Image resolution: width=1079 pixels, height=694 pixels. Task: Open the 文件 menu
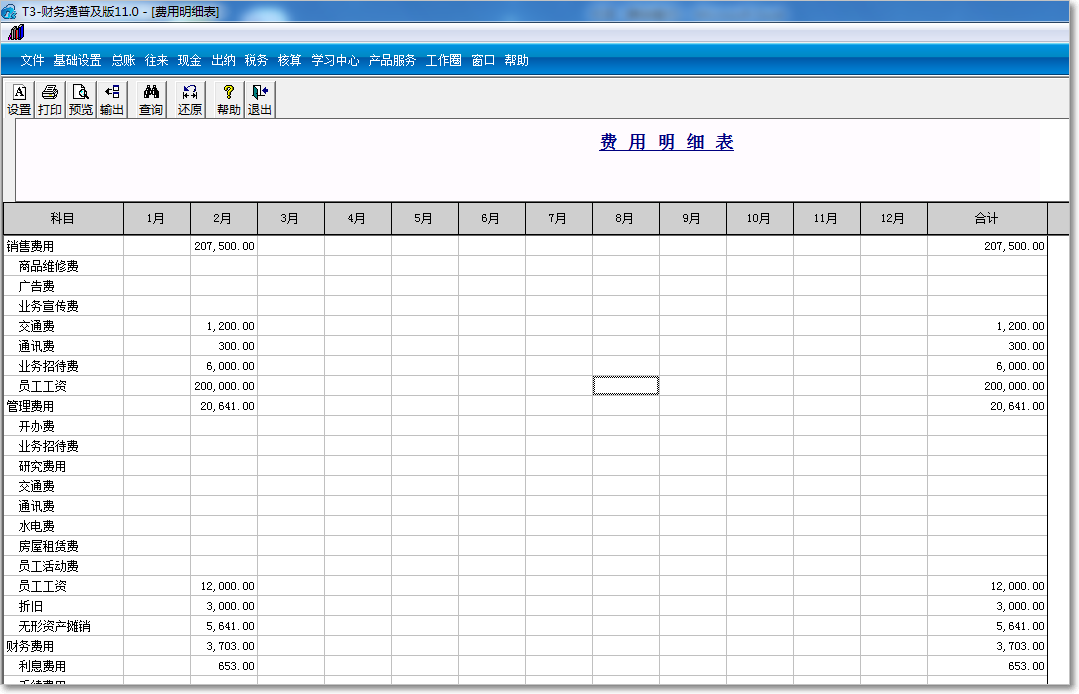pos(32,60)
